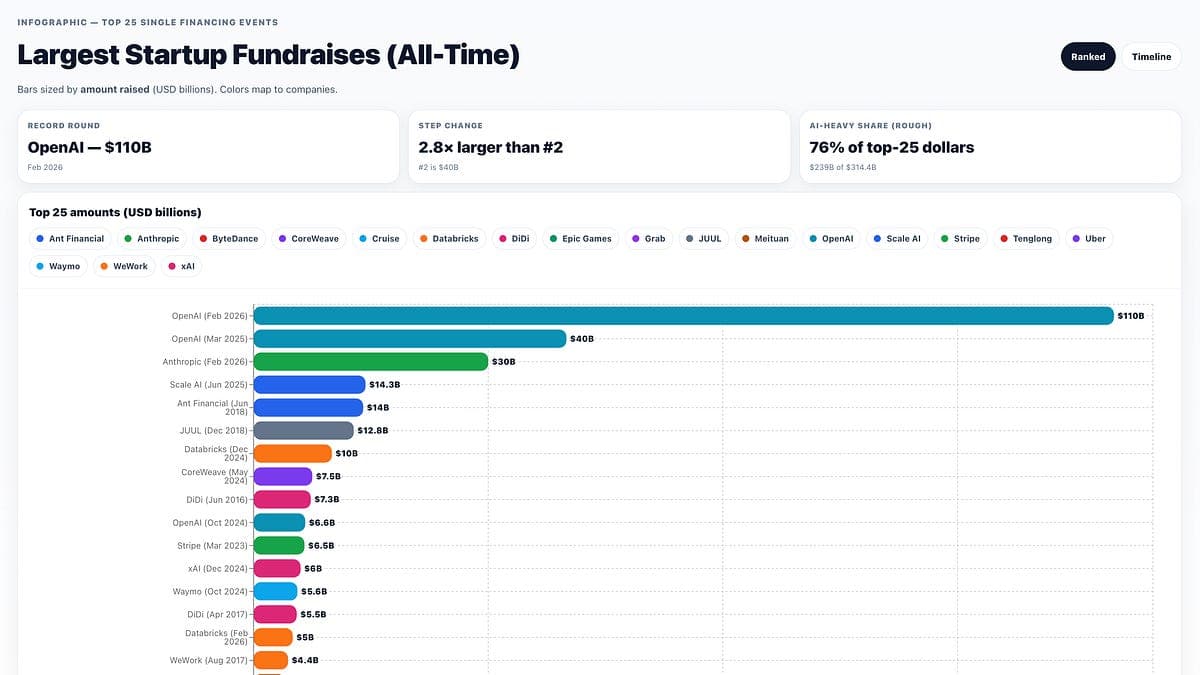The height and width of the screenshot is (675, 1200).
Task: Toggle the Ant Financial legend chip
Action: 69,239
